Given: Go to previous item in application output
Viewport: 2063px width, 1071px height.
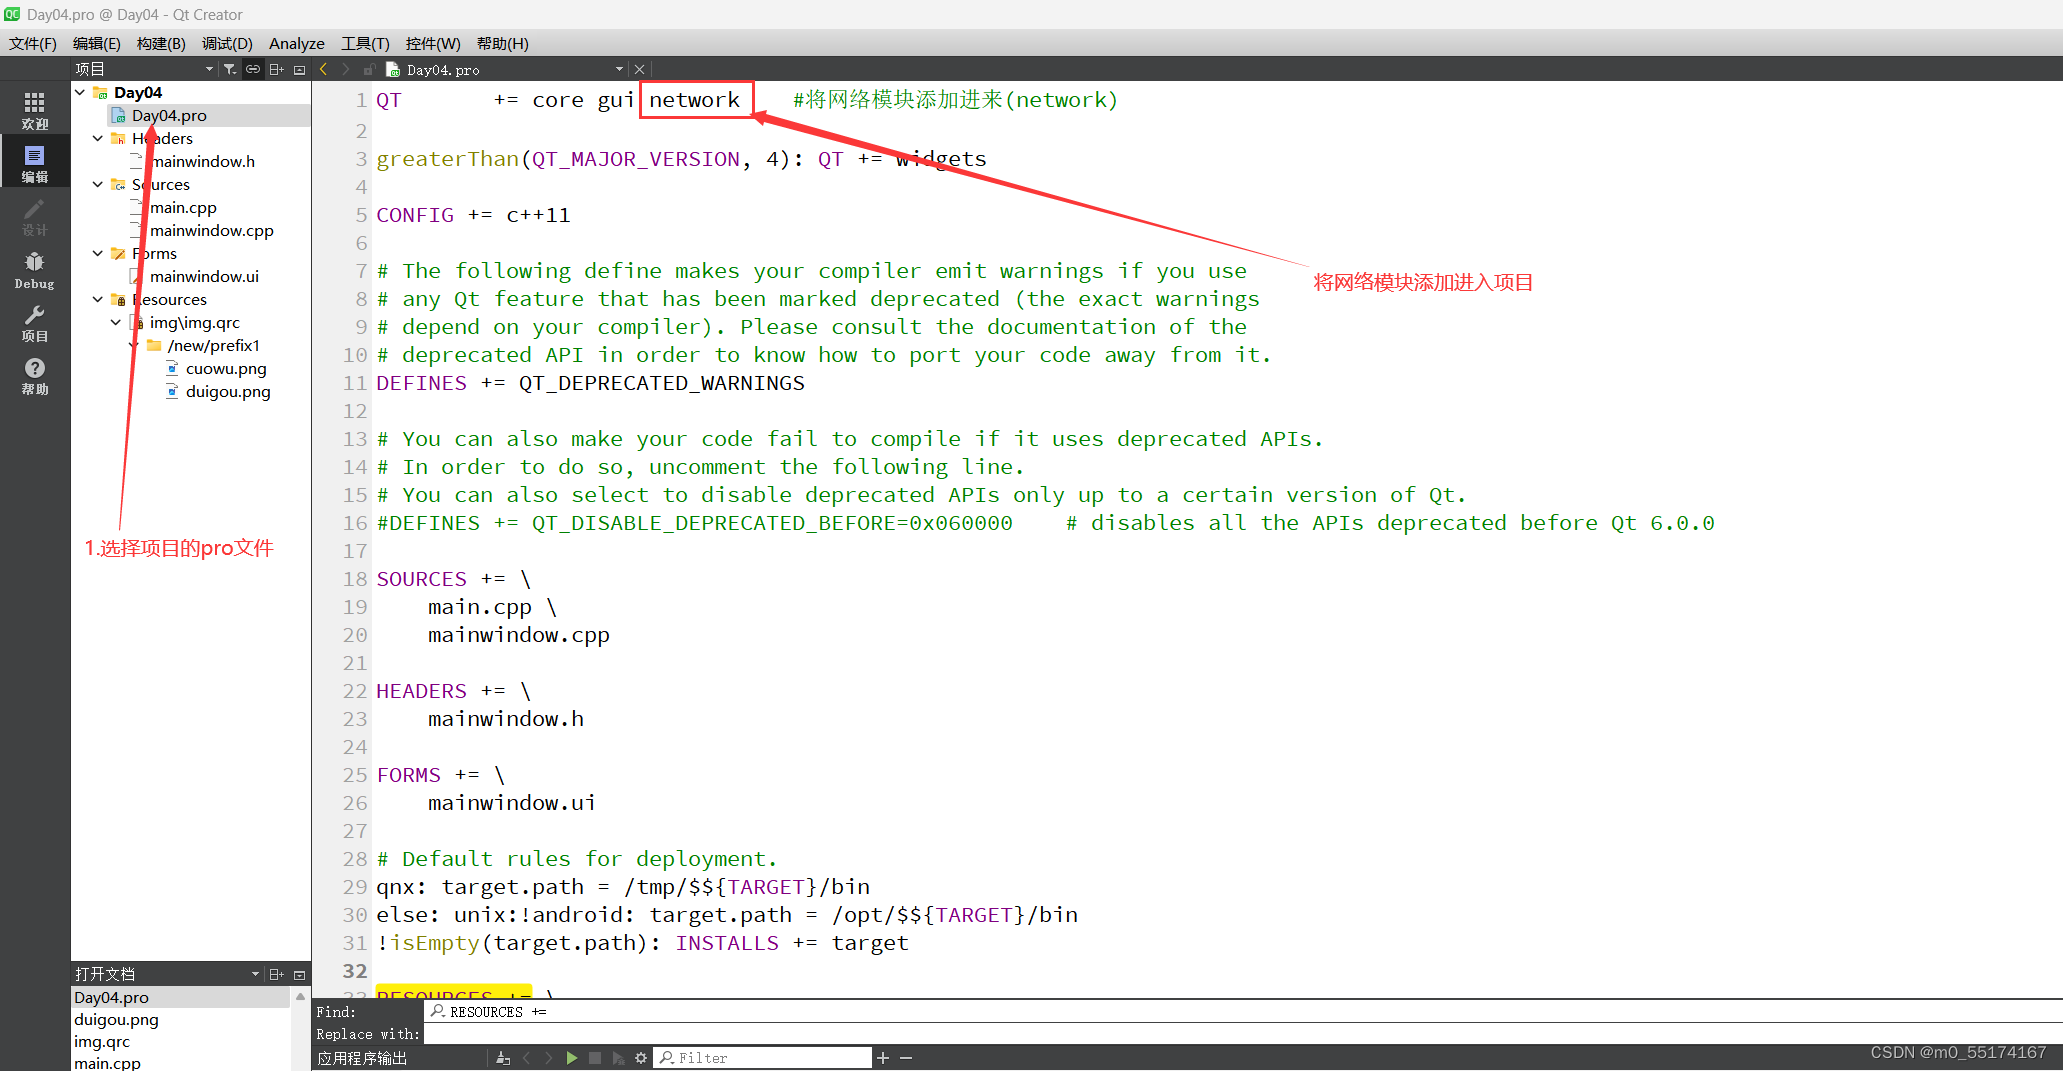Looking at the screenshot, I should click(x=526, y=1058).
